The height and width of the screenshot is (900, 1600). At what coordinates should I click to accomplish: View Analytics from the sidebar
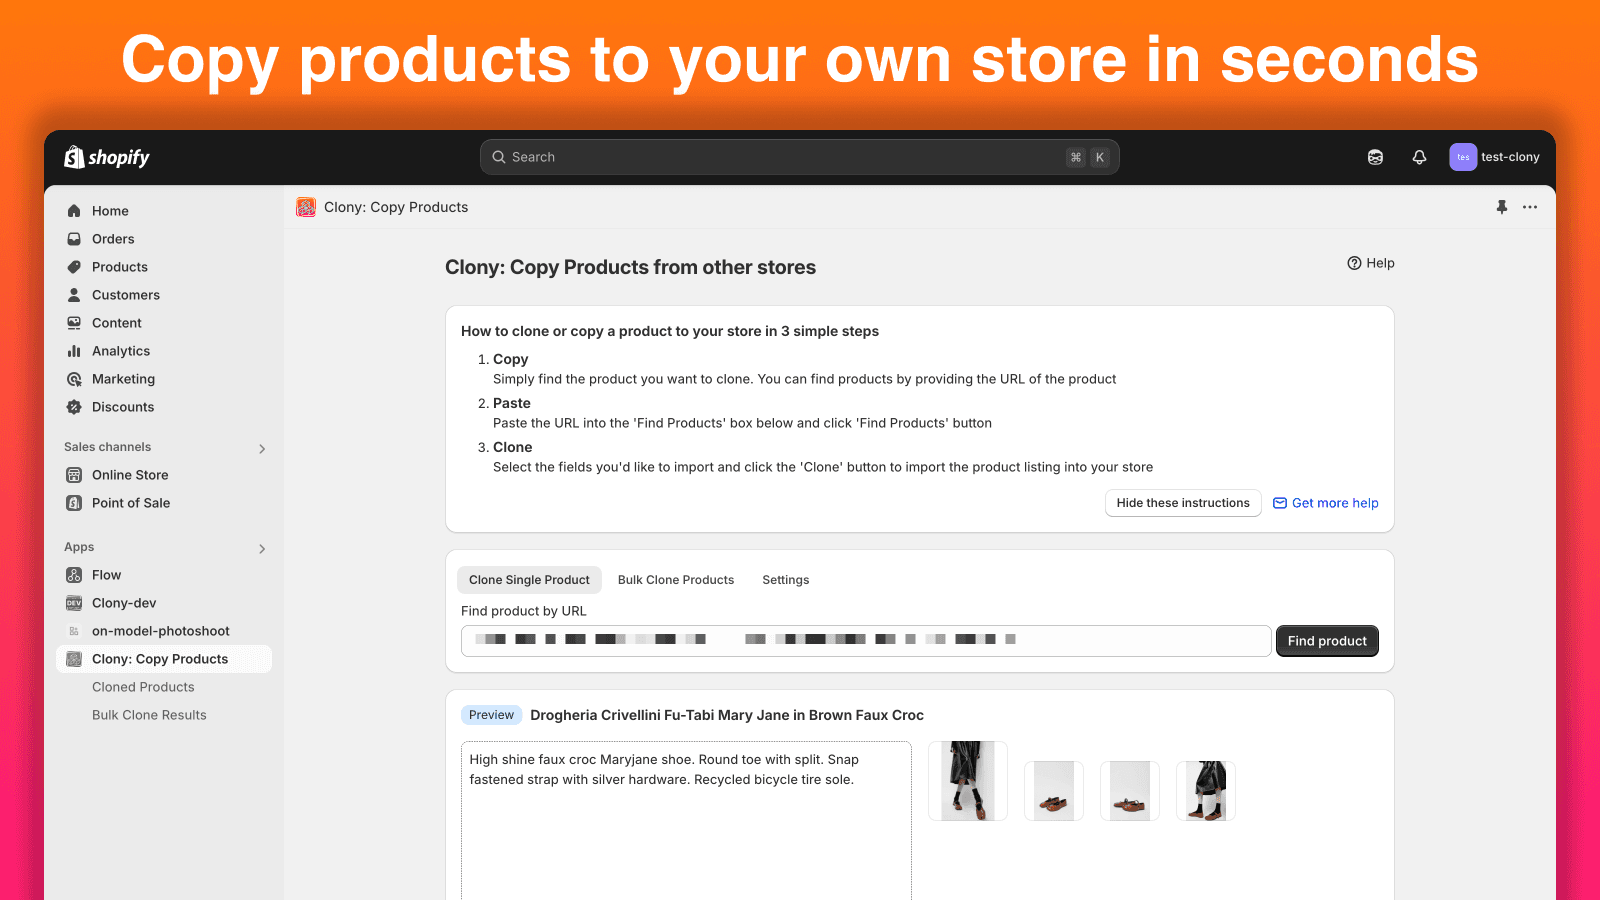click(121, 350)
